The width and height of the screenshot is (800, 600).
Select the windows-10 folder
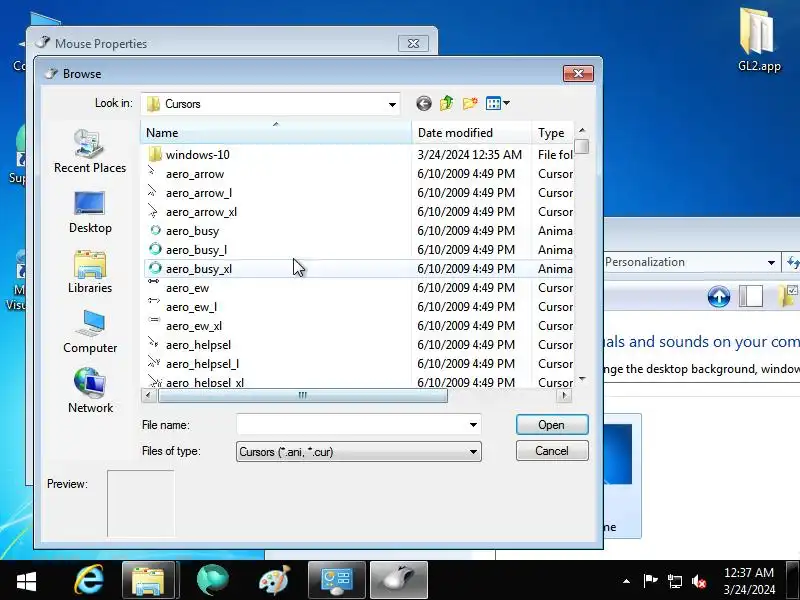click(x=197, y=155)
